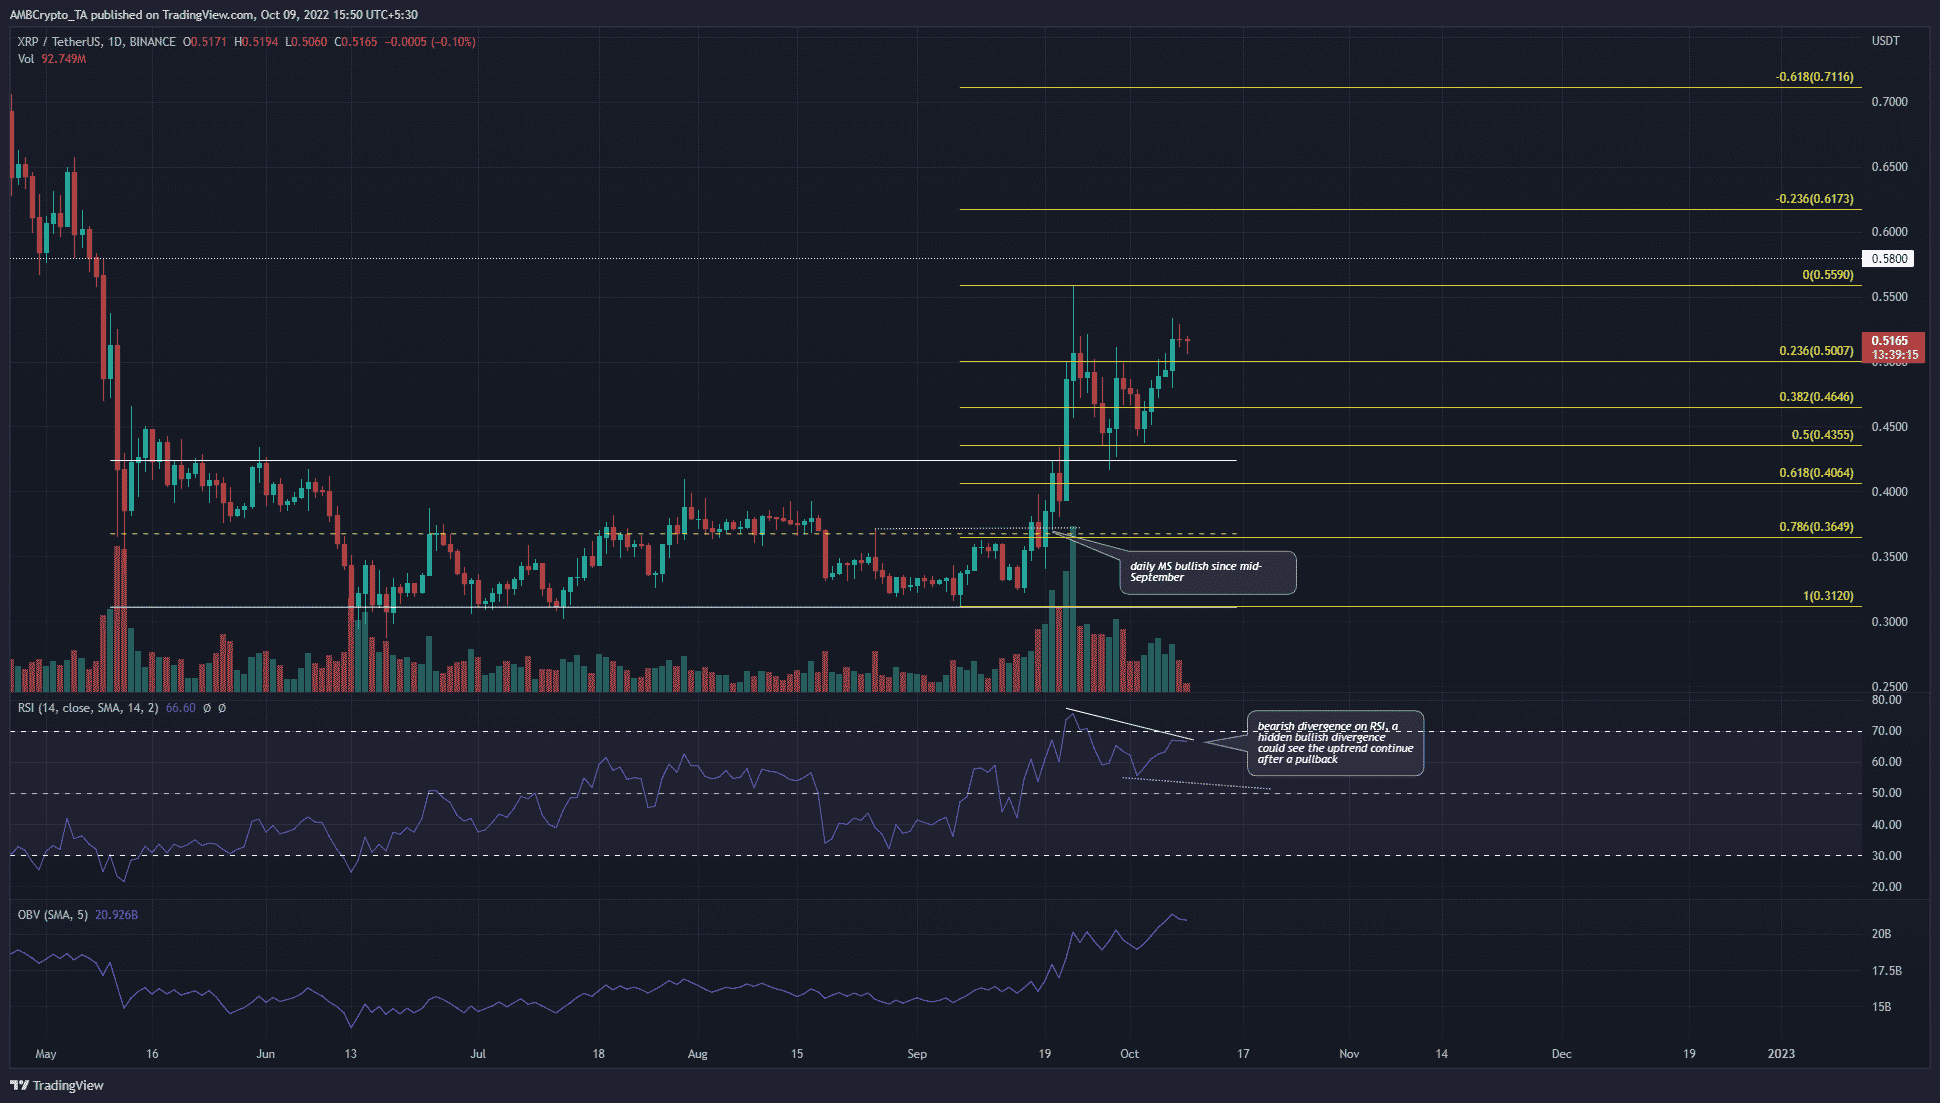Click the Nov date axis label

click(x=1349, y=1054)
